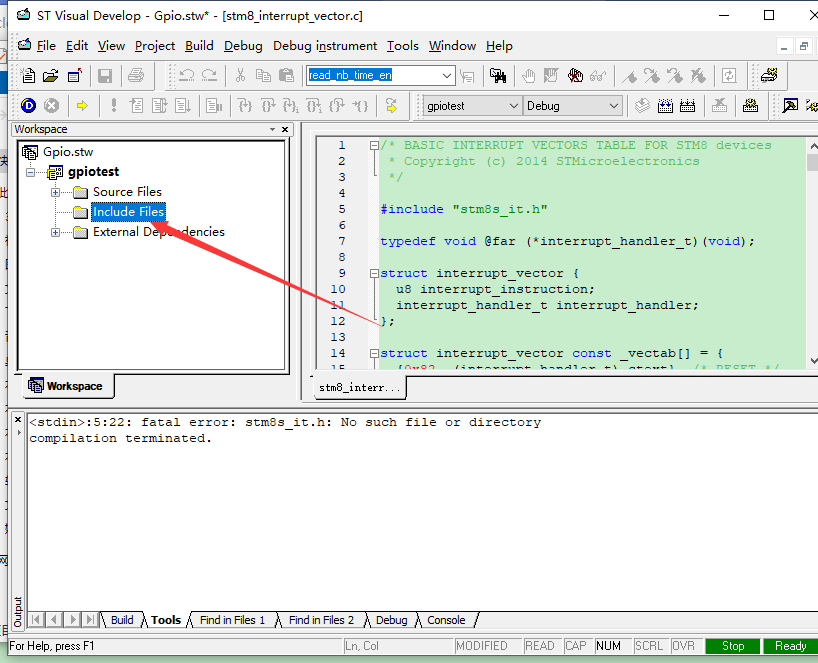Click in the read_nb_time_en search field
Image resolution: width=818 pixels, height=663 pixels.
[x=374, y=76]
